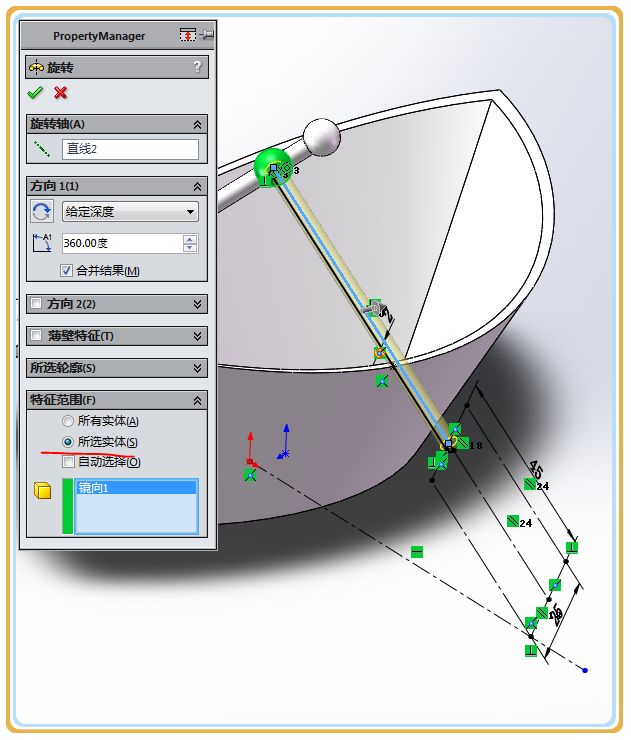The height and width of the screenshot is (740, 631).
Task: Collapse the 旋转轴(A) section
Action: tap(197, 125)
